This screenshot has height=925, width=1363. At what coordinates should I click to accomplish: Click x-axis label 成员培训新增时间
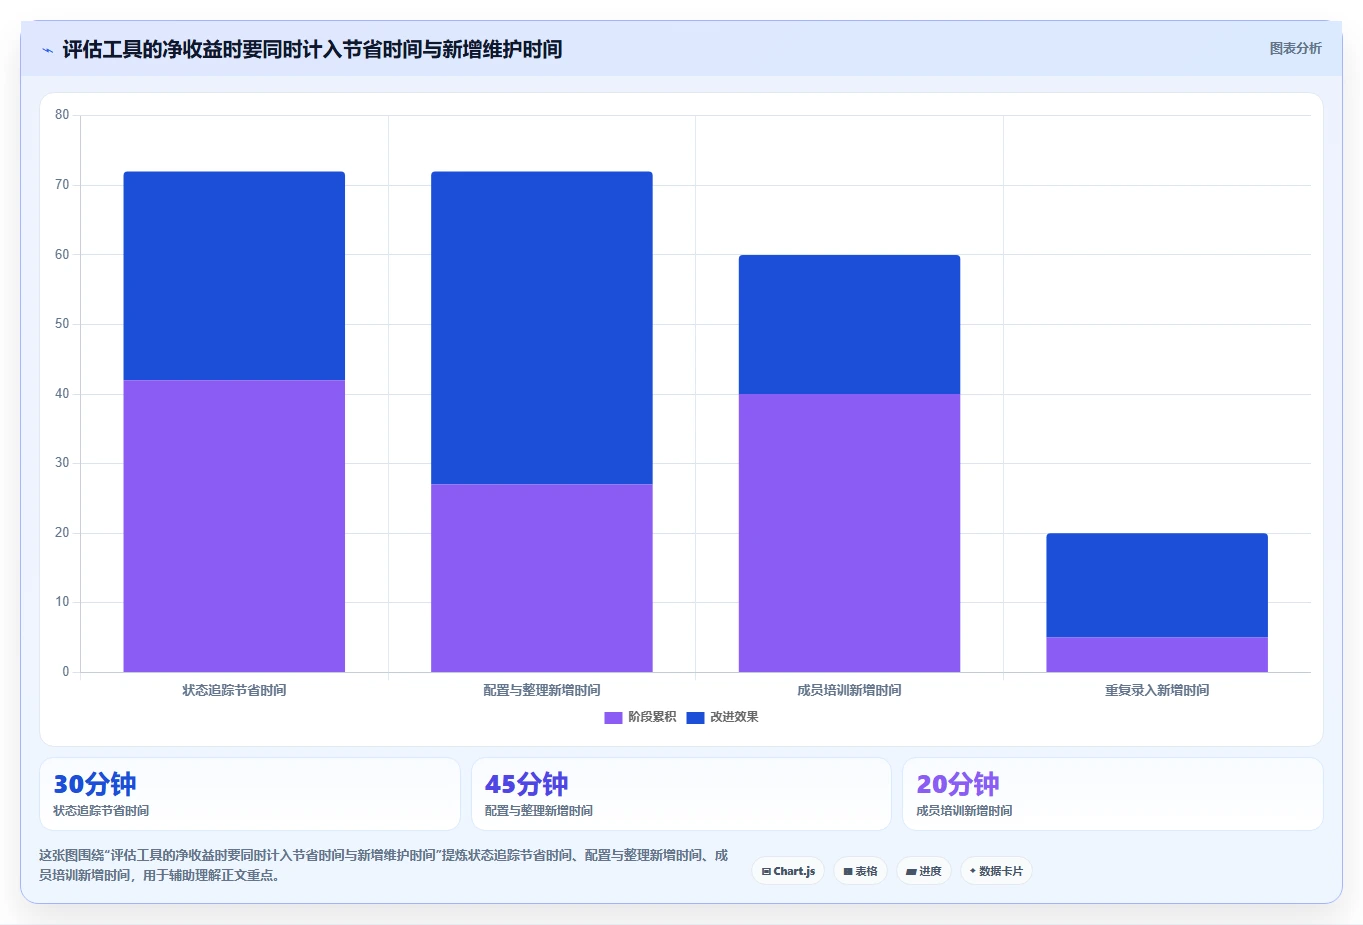[849, 690]
